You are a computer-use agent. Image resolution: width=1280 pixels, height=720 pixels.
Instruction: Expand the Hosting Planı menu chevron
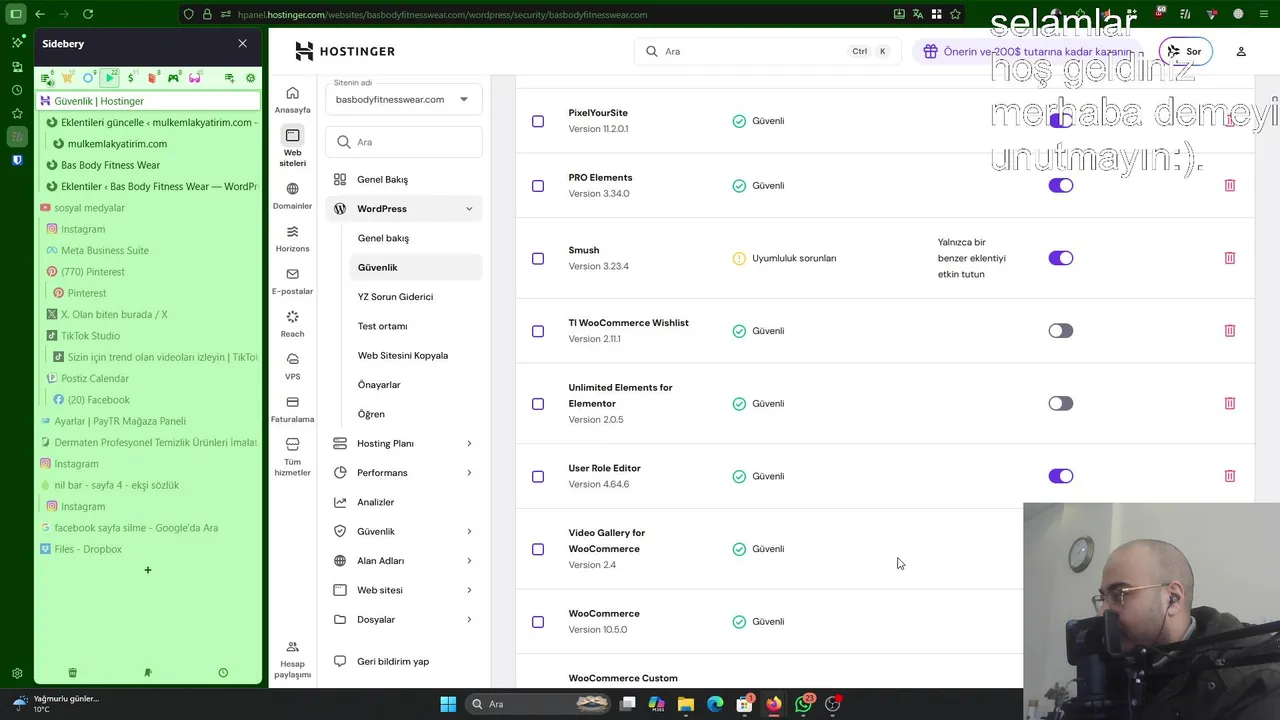(469, 444)
